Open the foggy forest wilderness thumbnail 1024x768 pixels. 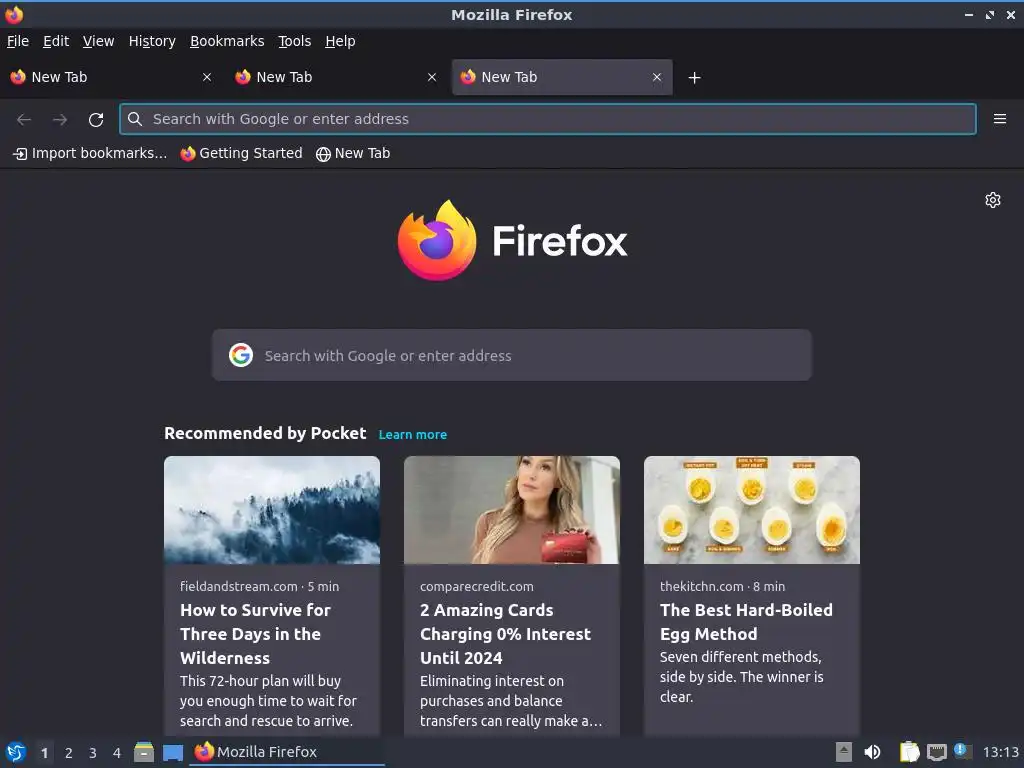[272, 510]
